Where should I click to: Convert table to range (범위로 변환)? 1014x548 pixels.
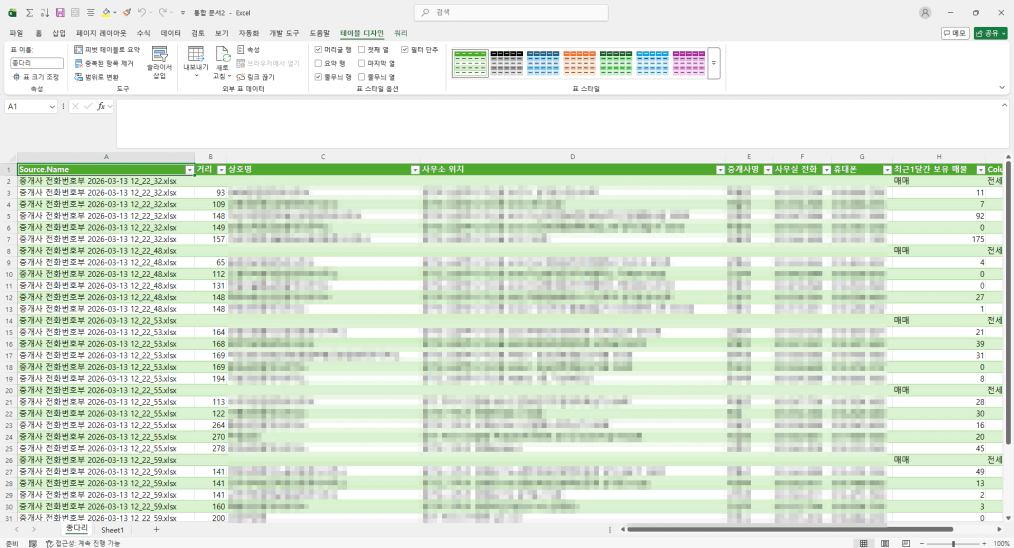tap(97, 77)
